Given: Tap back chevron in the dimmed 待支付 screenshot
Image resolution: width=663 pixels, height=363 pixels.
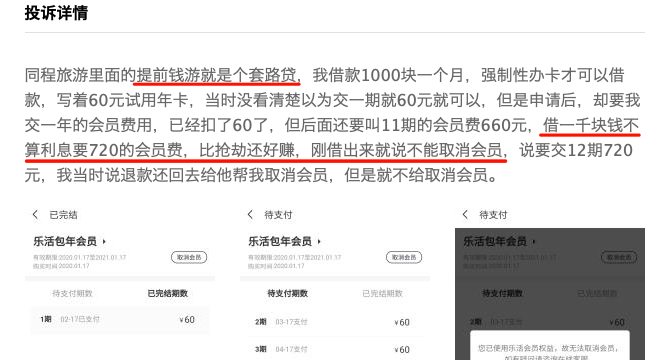Looking at the screenshot, I should click(x=465, y=214).
